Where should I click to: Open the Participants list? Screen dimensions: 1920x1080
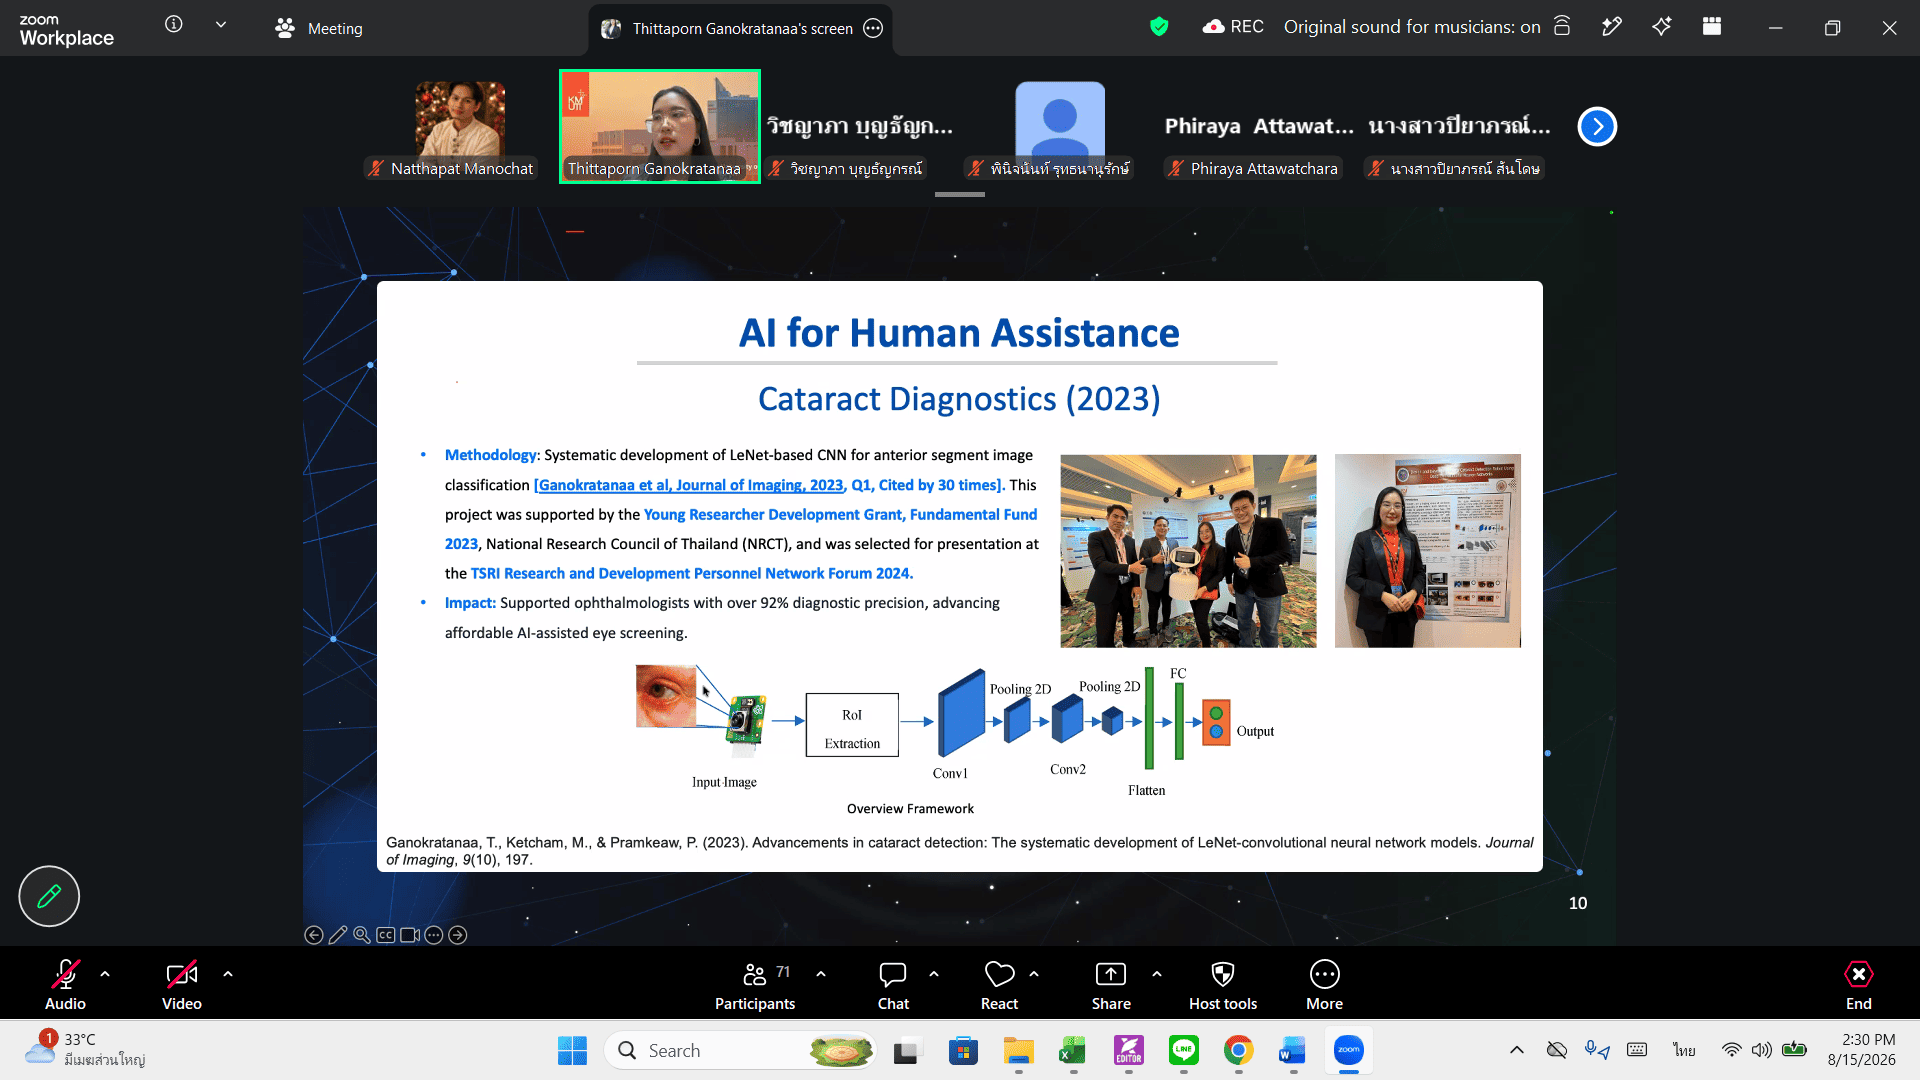tap(755, 986)
